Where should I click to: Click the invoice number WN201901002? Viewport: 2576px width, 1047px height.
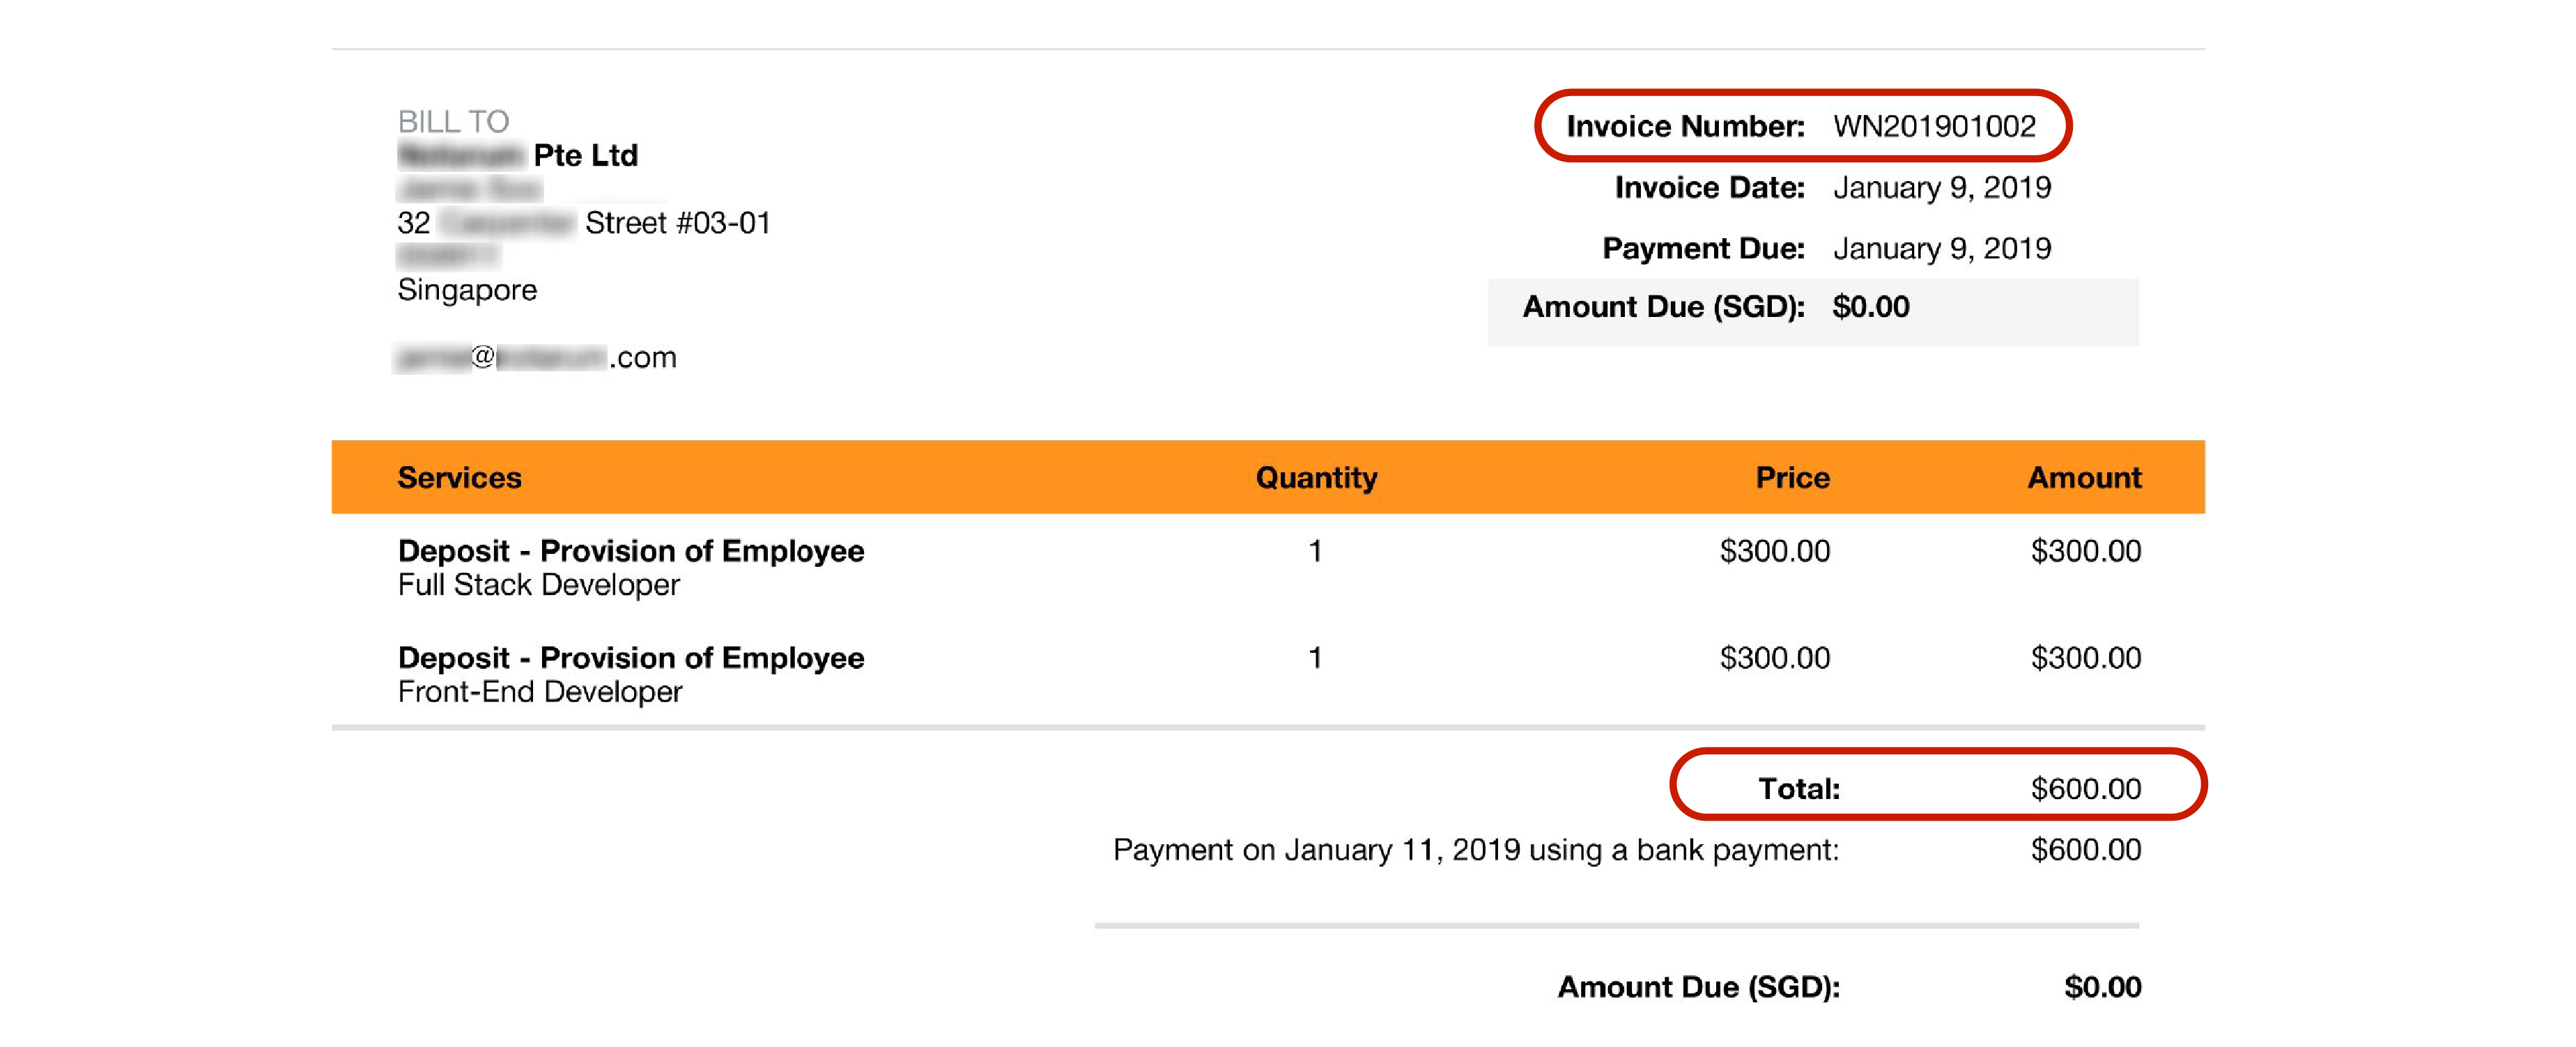(x=1933, y=126)
